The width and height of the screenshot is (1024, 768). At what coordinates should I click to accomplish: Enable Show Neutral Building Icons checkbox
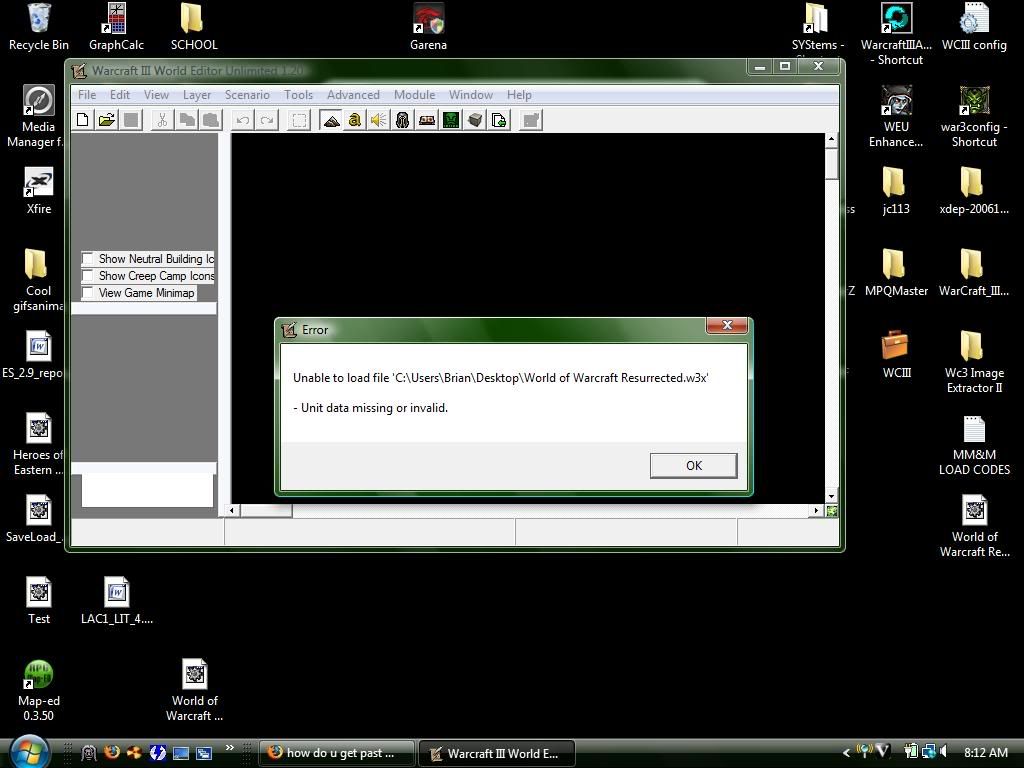(88, 259)
